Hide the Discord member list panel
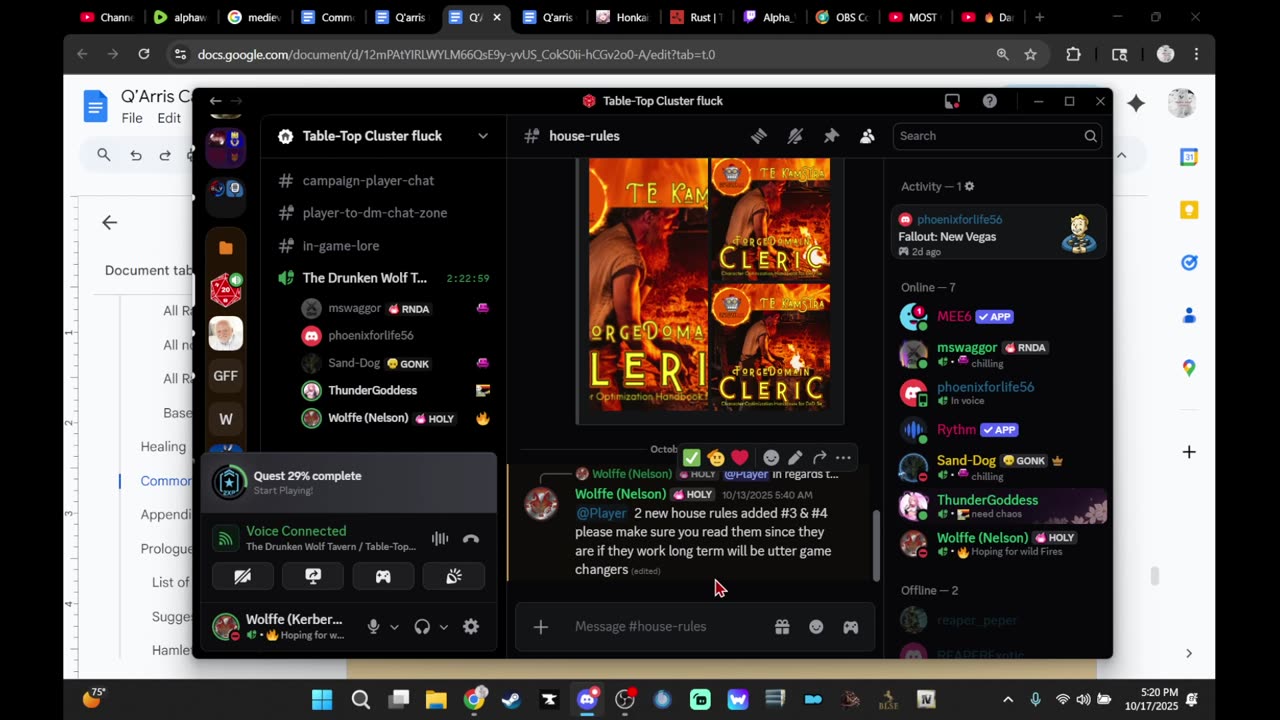The image size is (1280, 720). coord(867,136)
